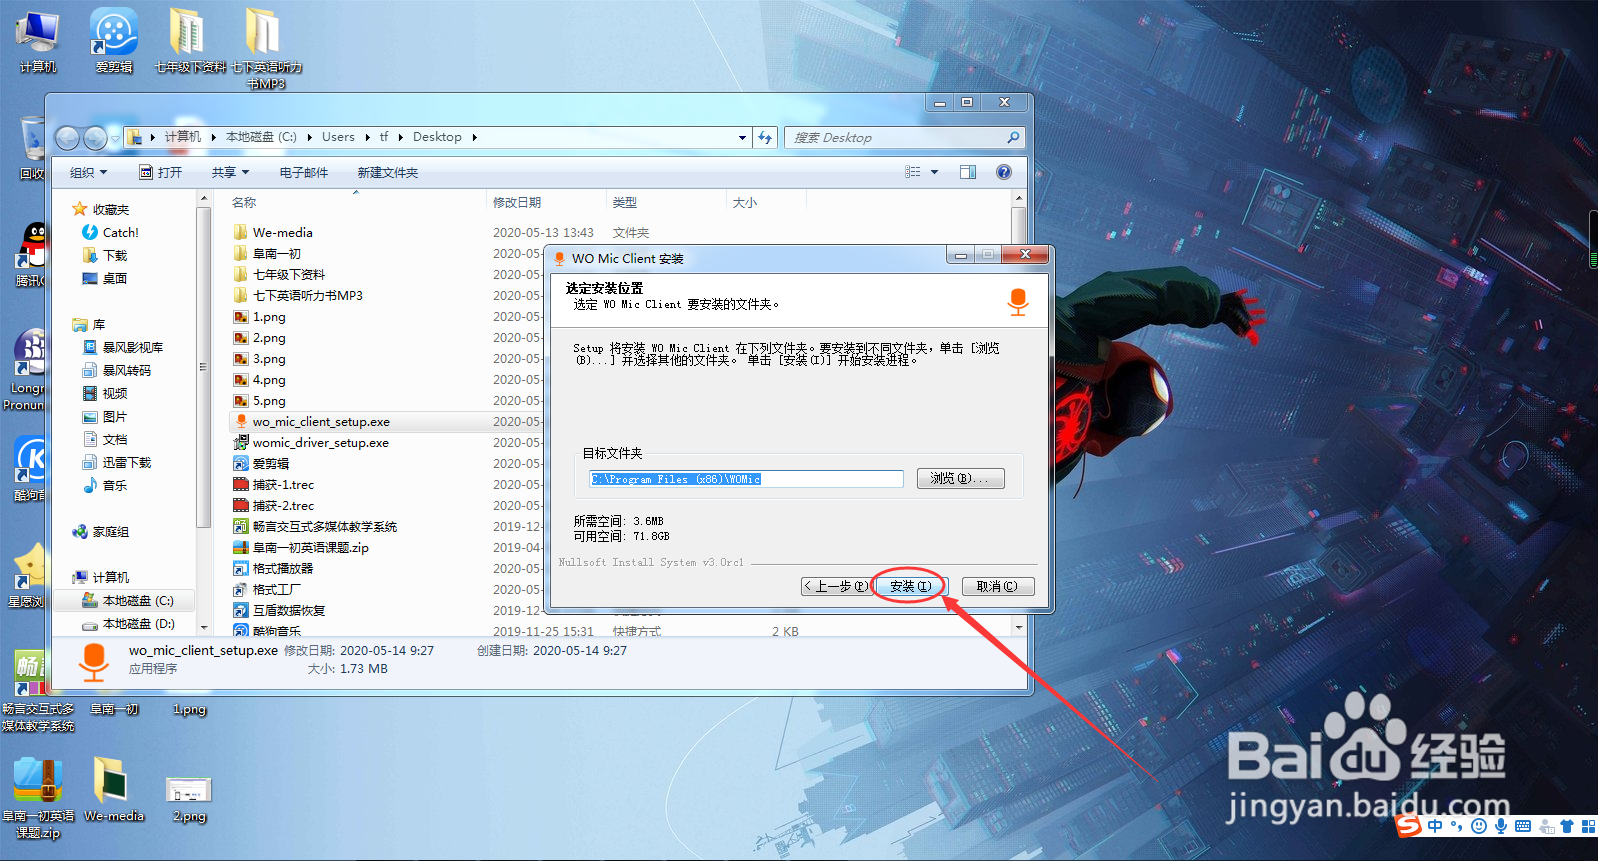The width and height of the screenshot is (1598, 861).
Task: Select 畅言交互式多媒体教学系统 shortcut icon in list
Action: [240, 526]
